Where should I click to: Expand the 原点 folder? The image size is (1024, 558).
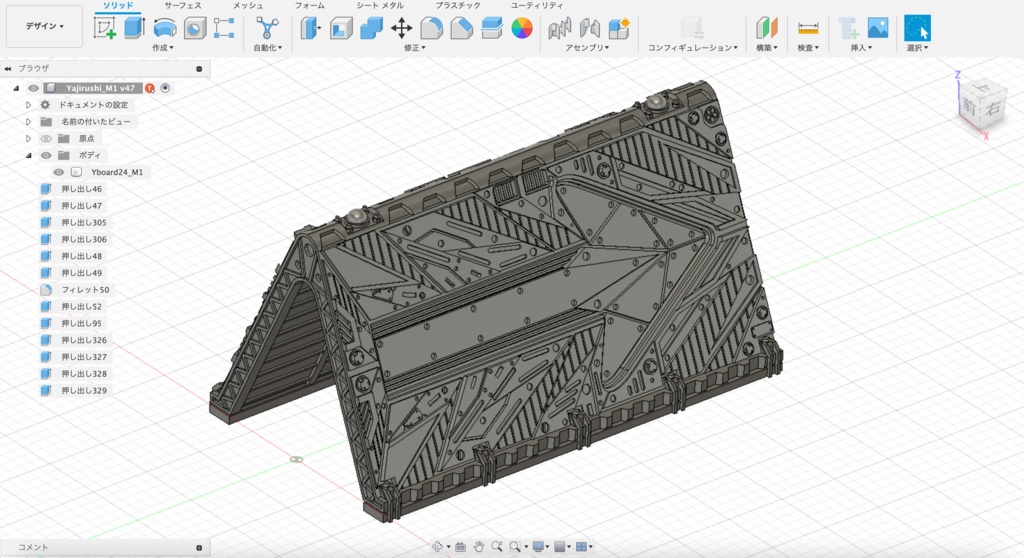(x=28, y=139)
